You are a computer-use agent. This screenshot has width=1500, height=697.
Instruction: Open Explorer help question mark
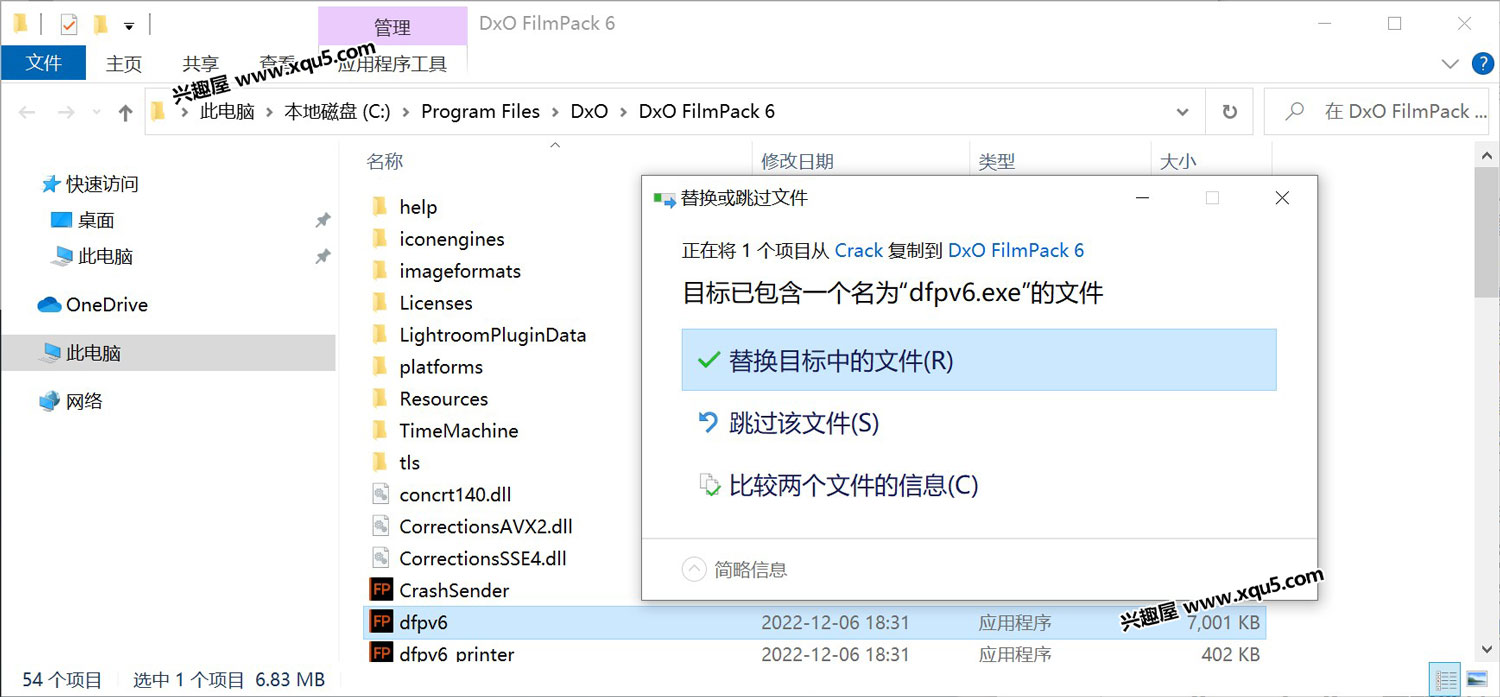(x=1483, y=64)
